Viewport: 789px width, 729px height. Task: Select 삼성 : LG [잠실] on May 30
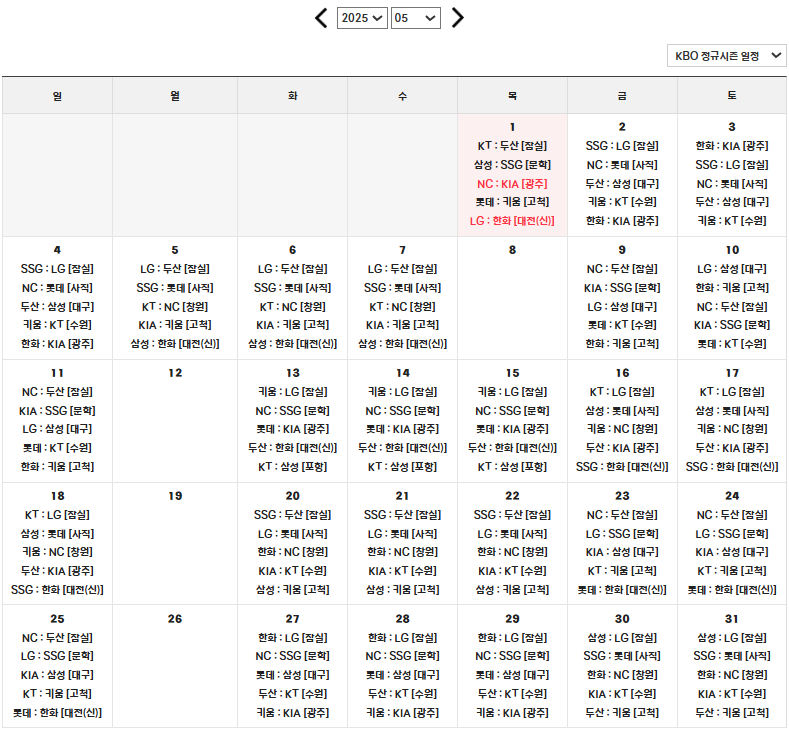[622, 638]
